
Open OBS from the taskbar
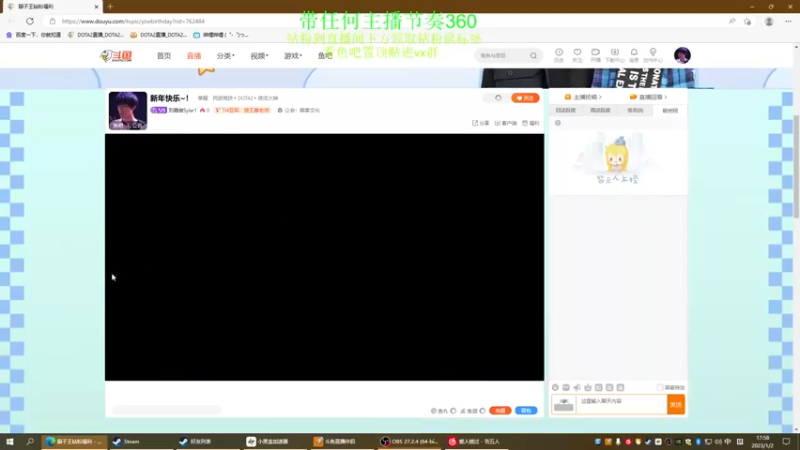[x=409, y=441]
